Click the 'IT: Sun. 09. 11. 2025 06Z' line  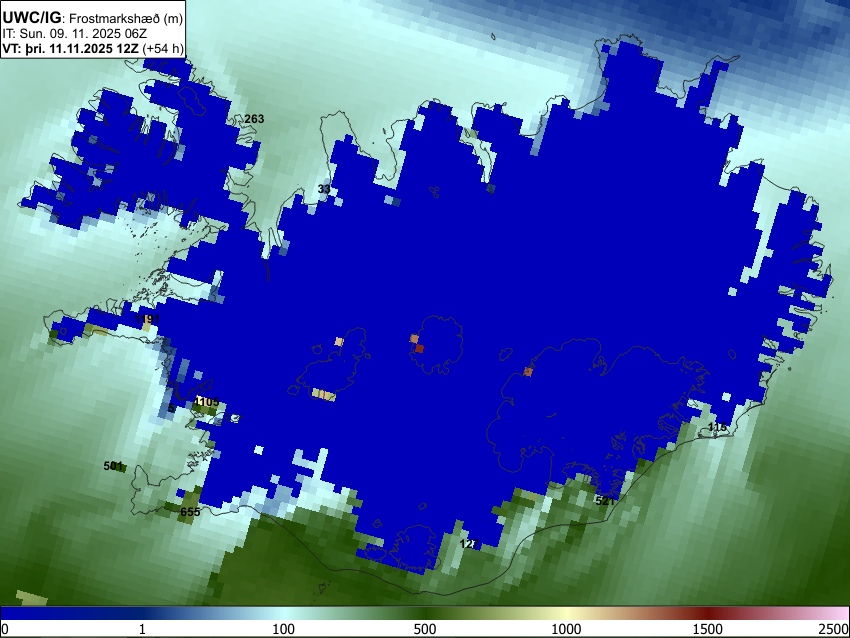[x=74, y=34]
